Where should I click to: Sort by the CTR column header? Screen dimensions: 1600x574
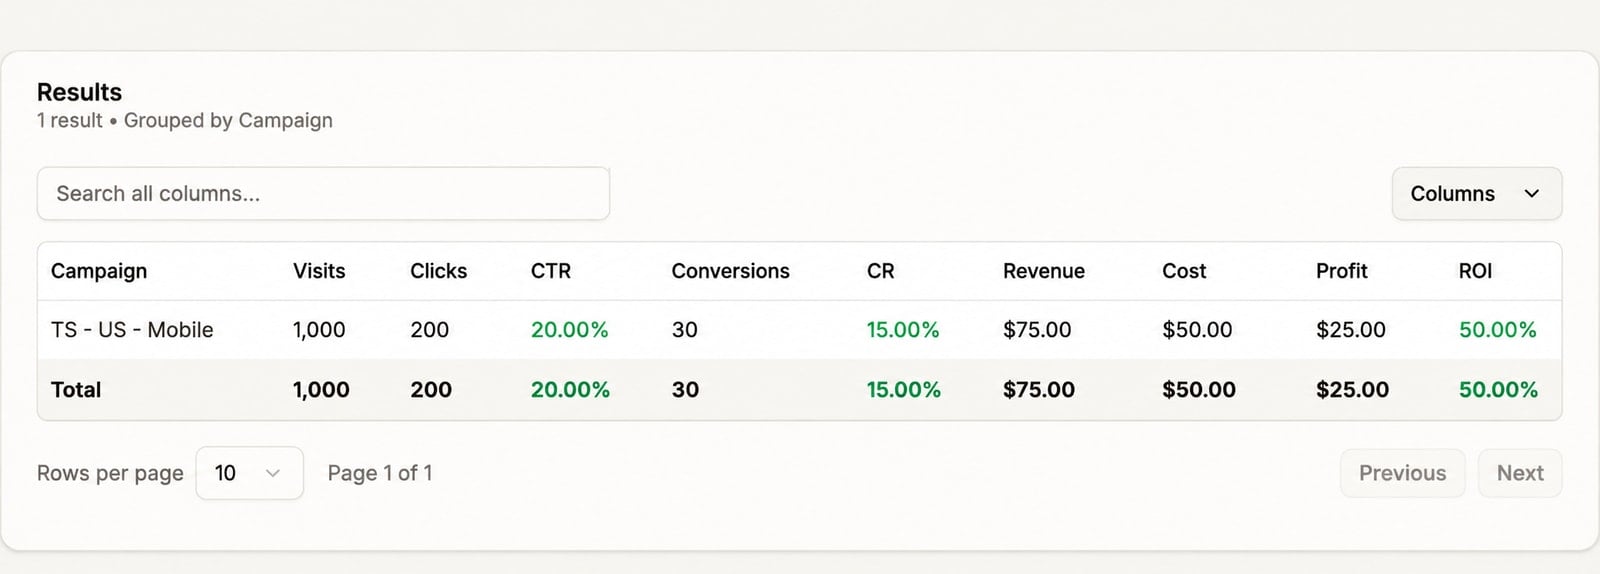[551, 271]
